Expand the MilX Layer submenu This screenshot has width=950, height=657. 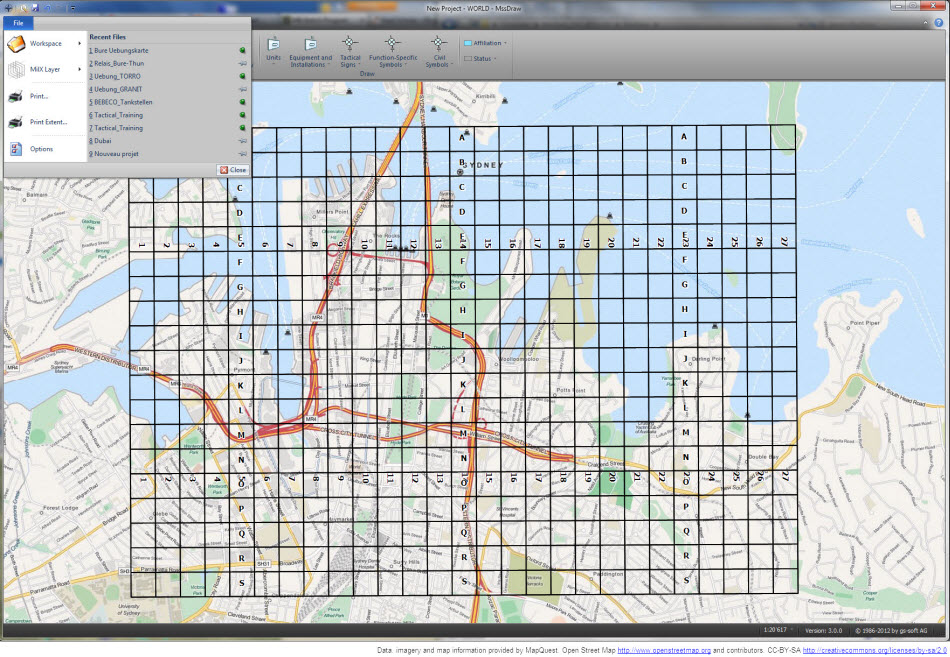44,70
